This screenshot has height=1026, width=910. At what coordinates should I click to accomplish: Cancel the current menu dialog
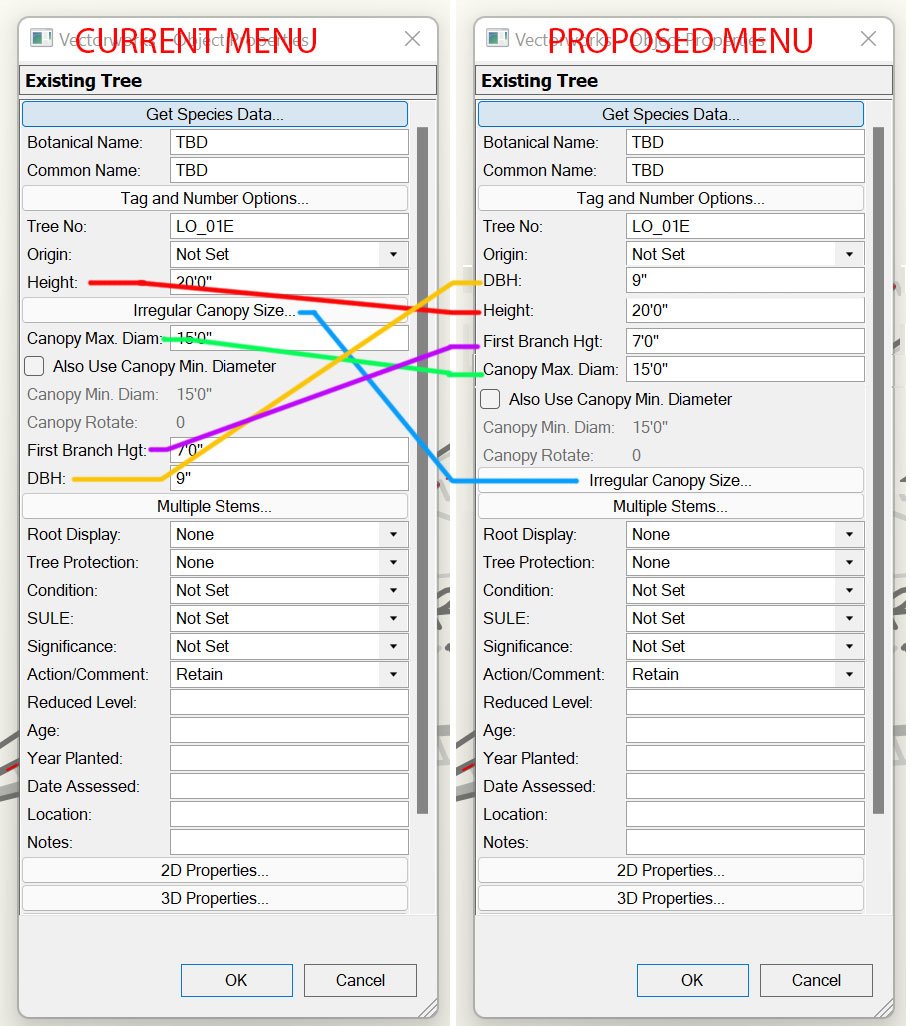[360, 980]
